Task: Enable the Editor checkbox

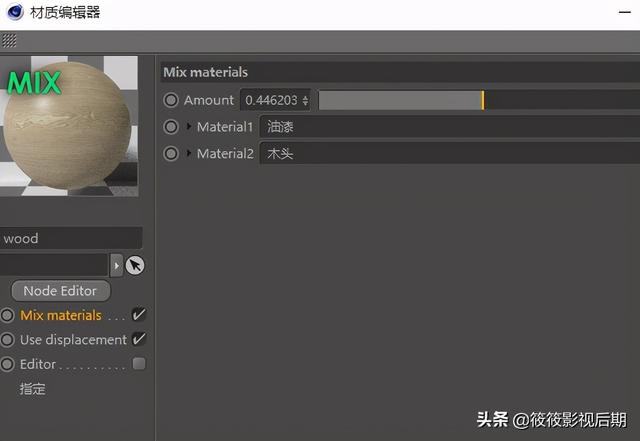Action: pyautogui.click(x=139, y=363)
